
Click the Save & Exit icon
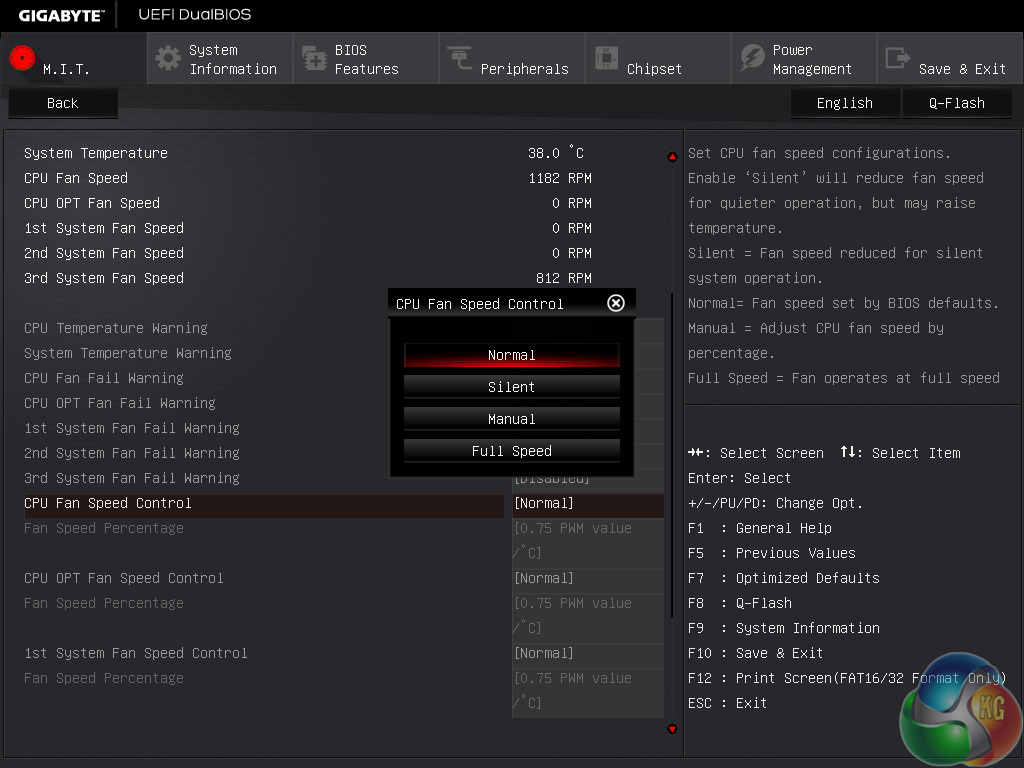click(x=898, y=58)
